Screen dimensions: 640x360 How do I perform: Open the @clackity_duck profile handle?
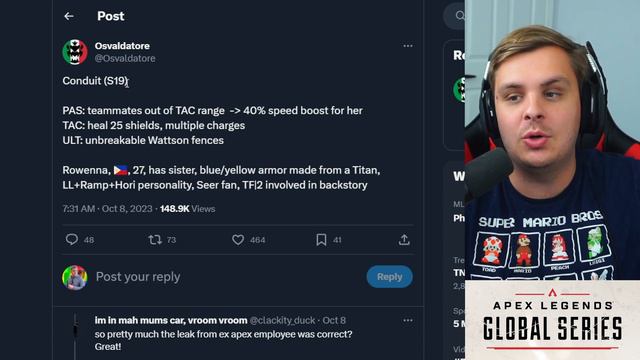(282, 320)
